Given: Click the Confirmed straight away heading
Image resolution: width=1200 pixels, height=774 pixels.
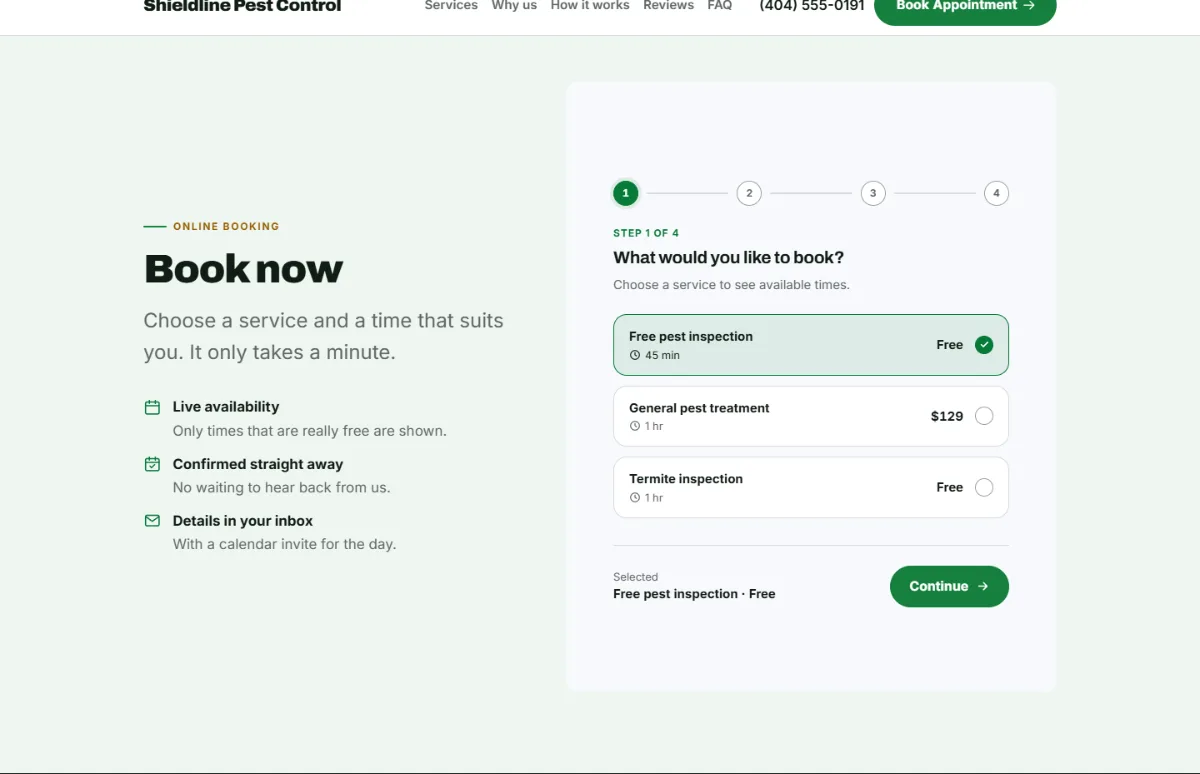Looking at the screenshot, I should (258, 464).
